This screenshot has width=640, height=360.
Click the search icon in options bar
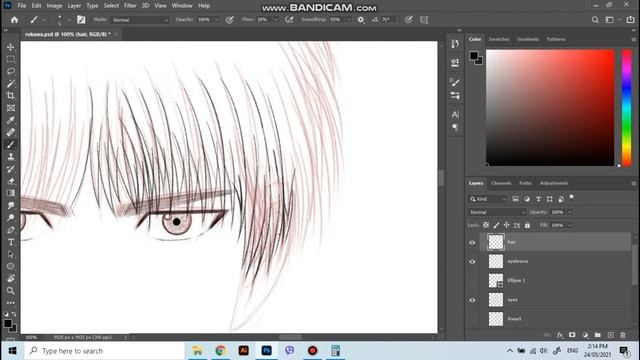pos(595,20)
